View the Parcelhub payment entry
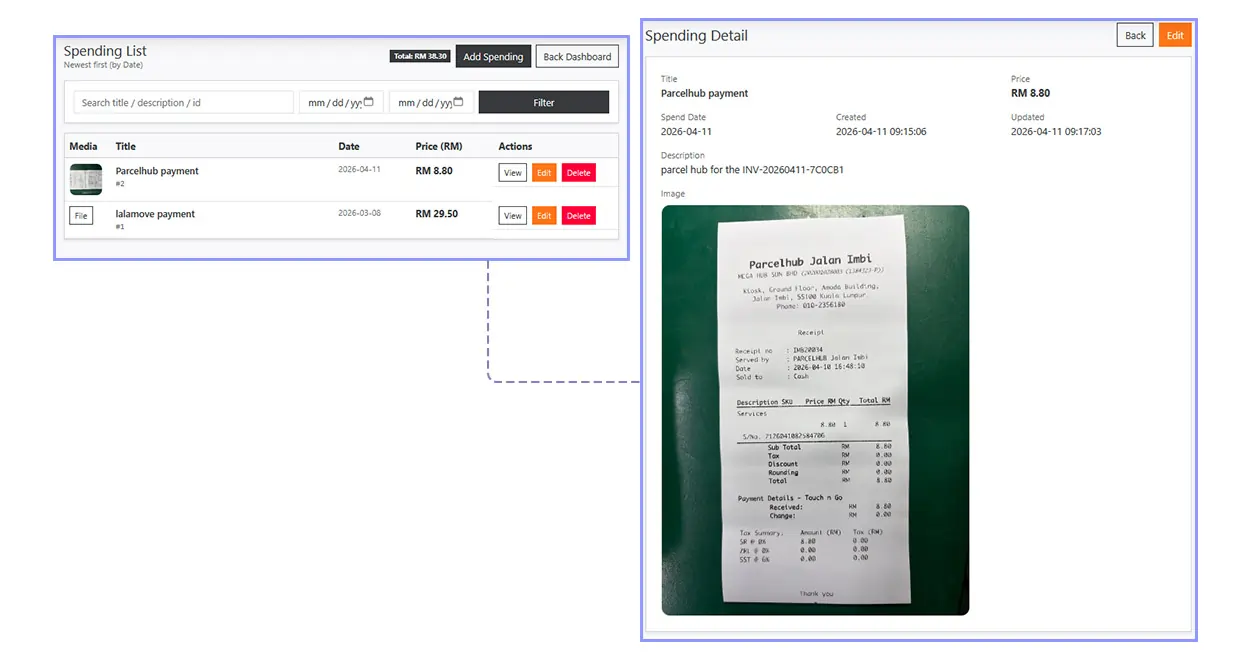 click(512, 171)
